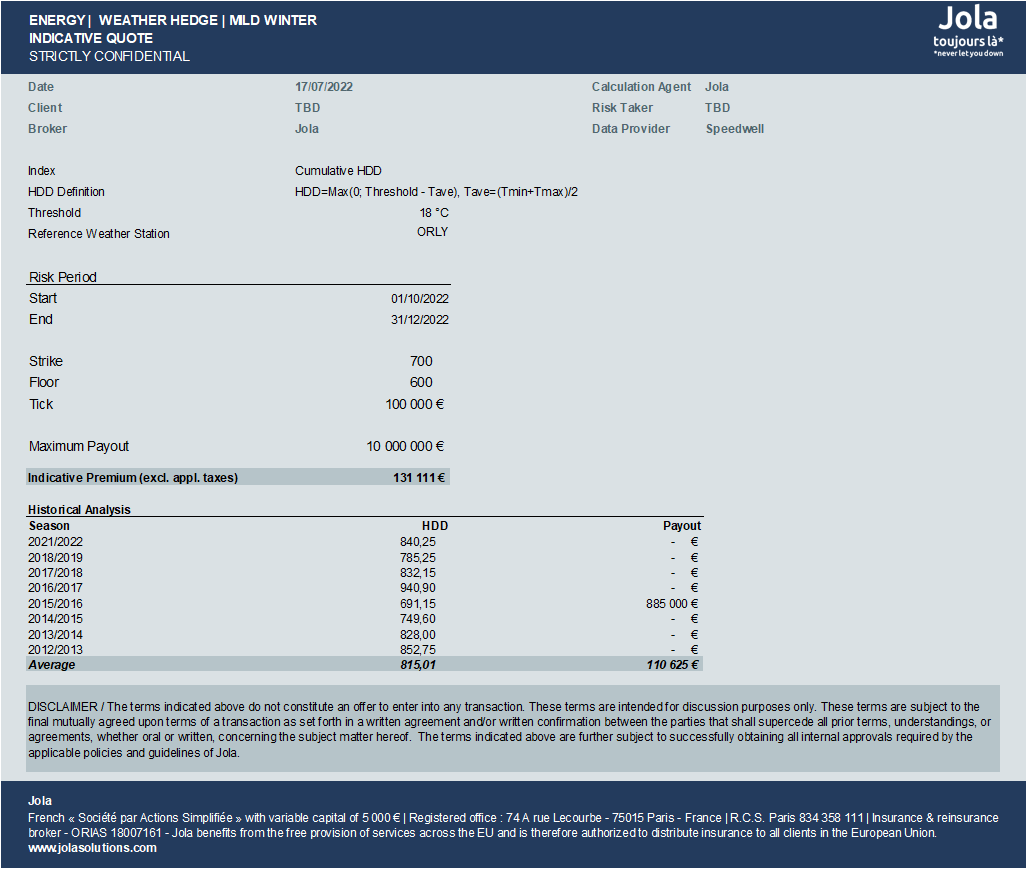Select threshold value 18 °C
Image resolution: width=1027 pixels, height=869 pixels.
434,213
